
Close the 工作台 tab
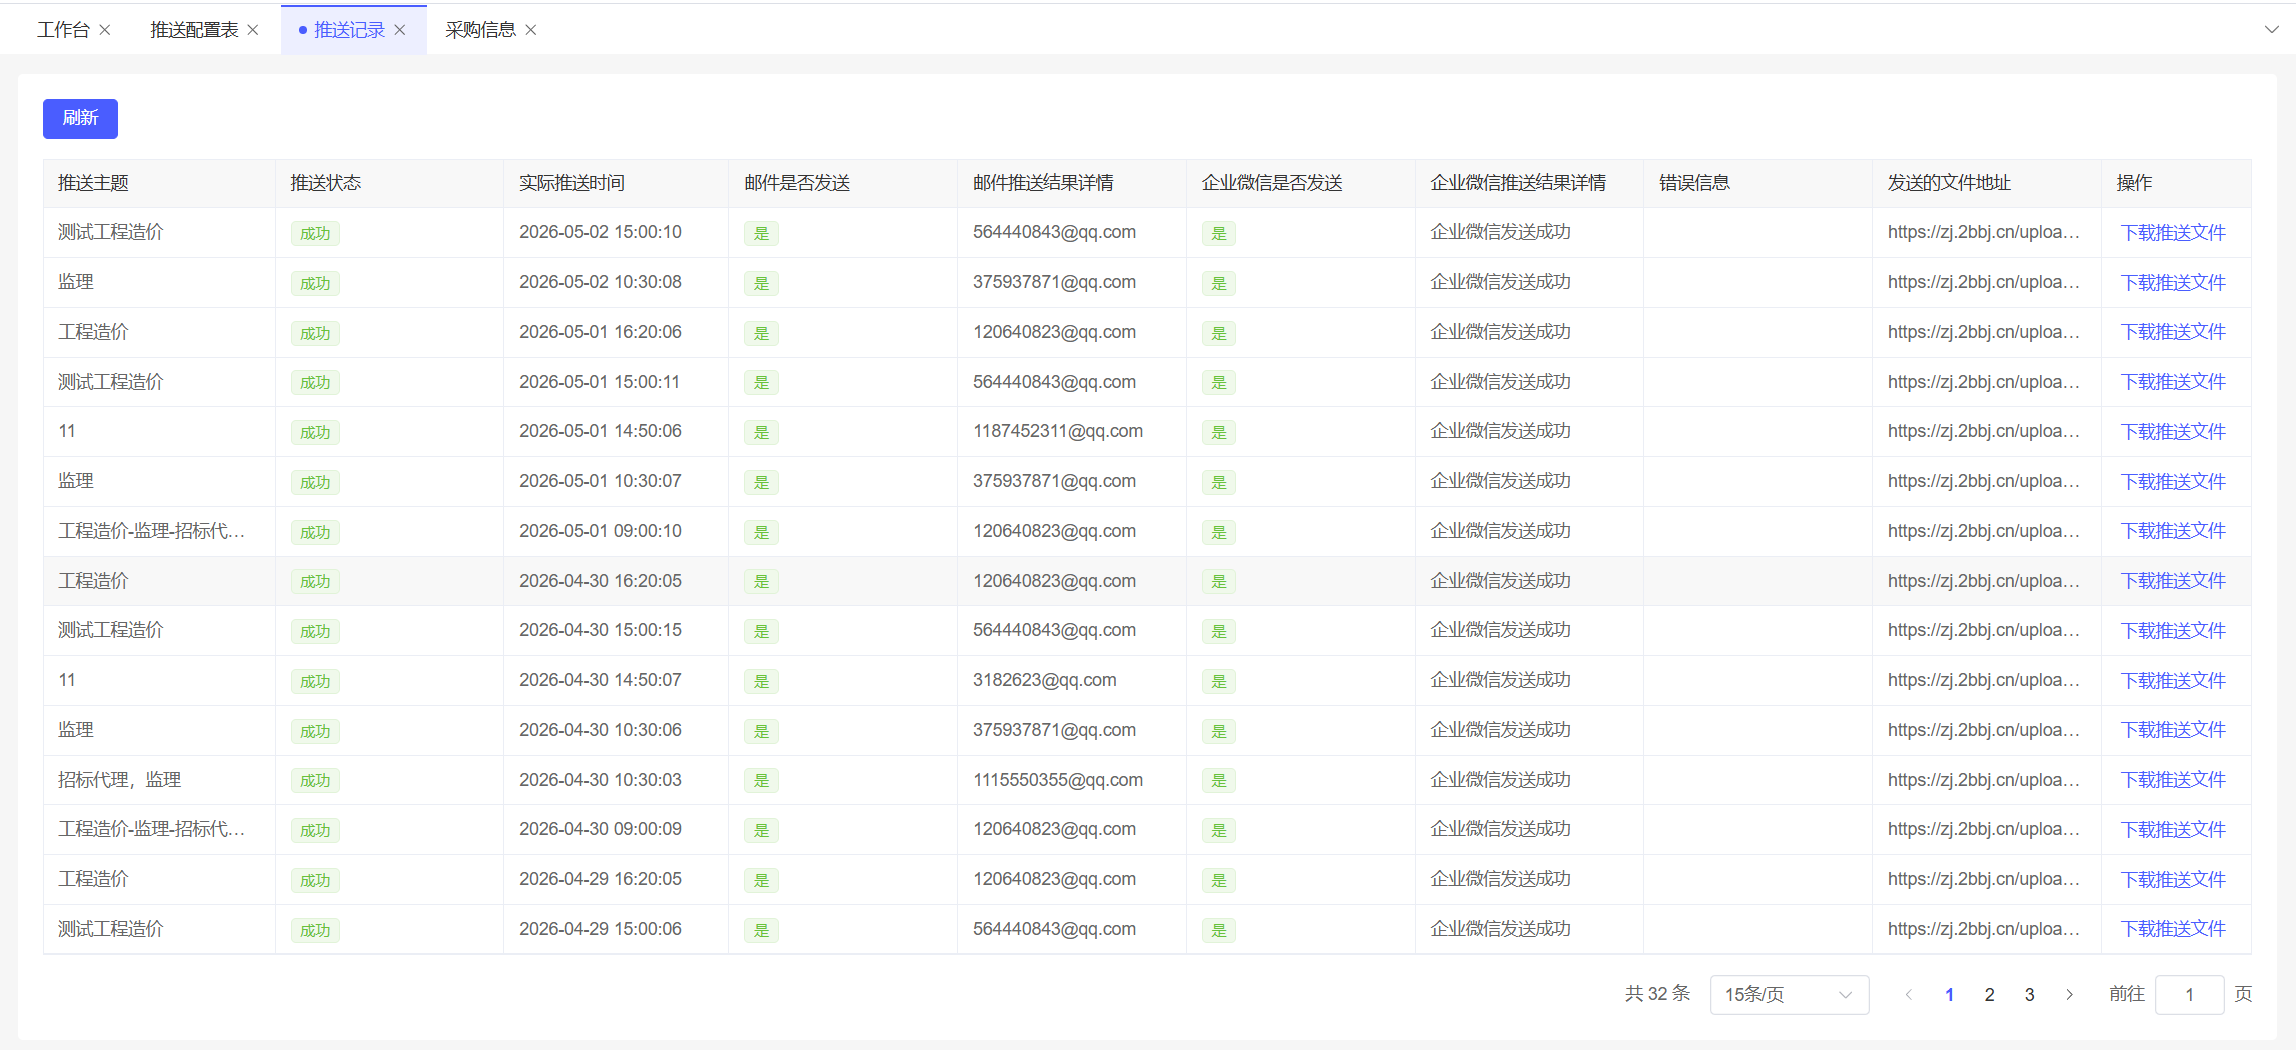(x=105, y=30)
